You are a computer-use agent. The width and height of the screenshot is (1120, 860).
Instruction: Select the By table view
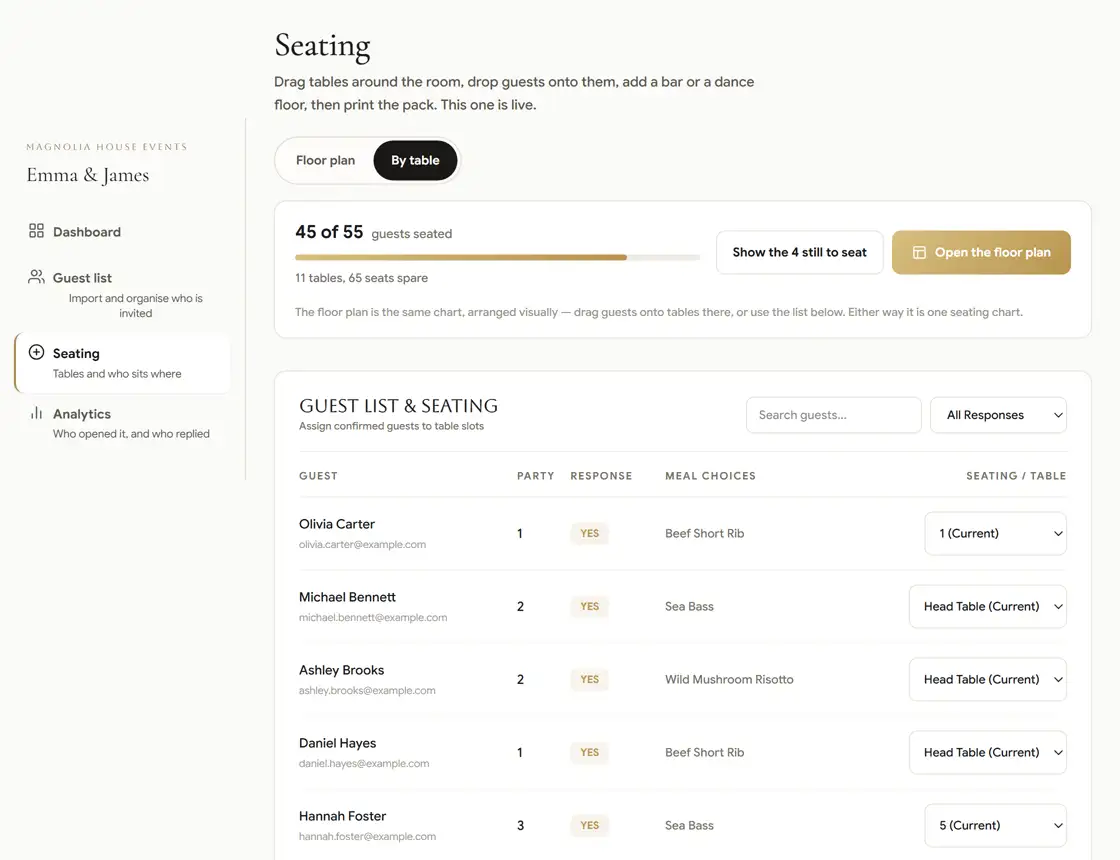point(415,160)
